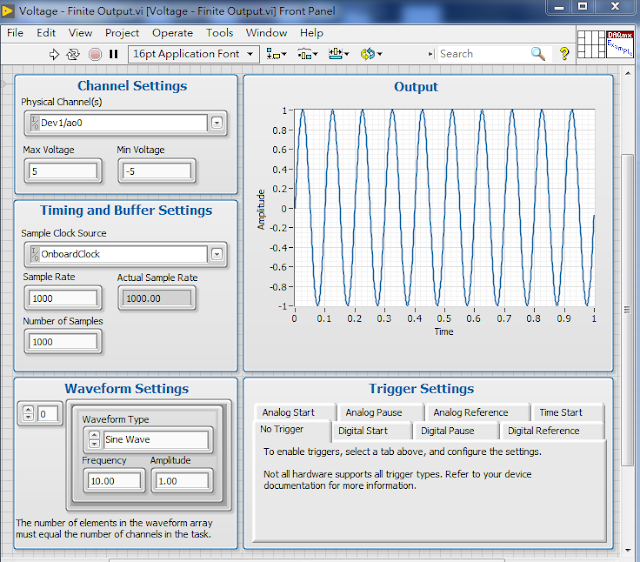Click the LabVIEW icon in the title bar

click(7, 11)
